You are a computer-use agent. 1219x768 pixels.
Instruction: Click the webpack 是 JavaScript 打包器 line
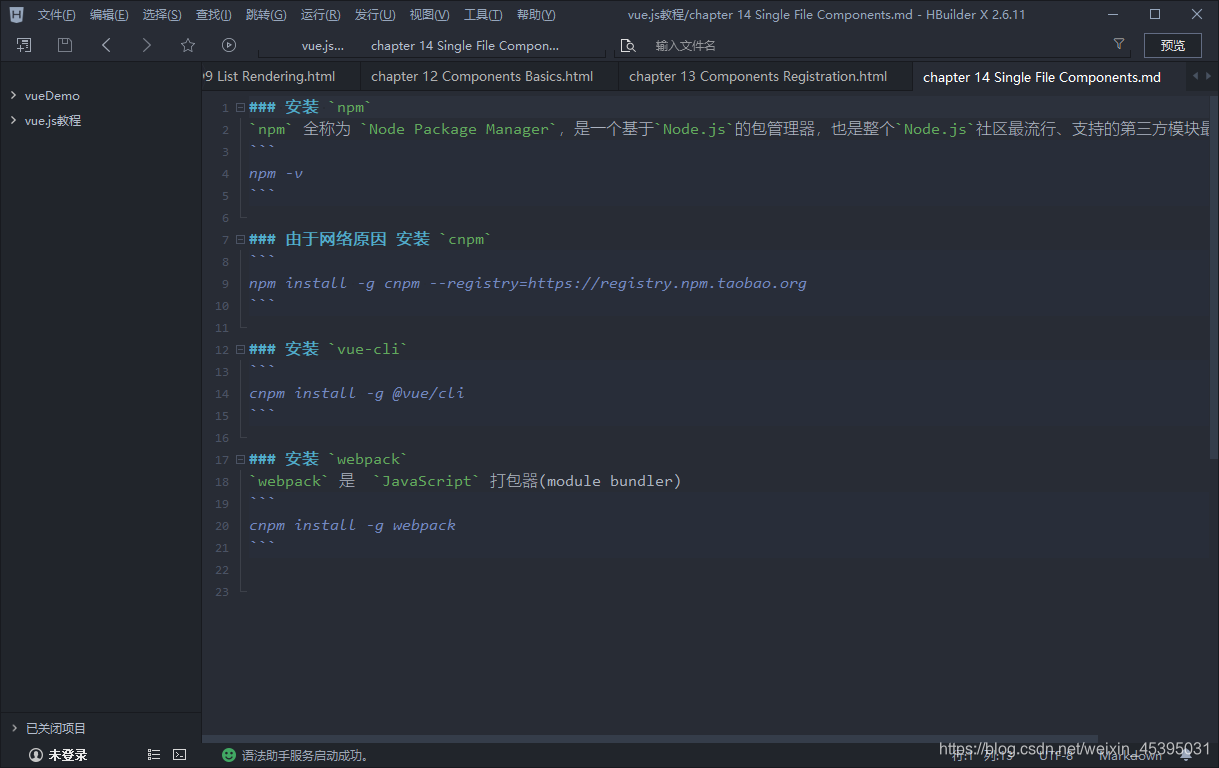click(x=465, y=481)
